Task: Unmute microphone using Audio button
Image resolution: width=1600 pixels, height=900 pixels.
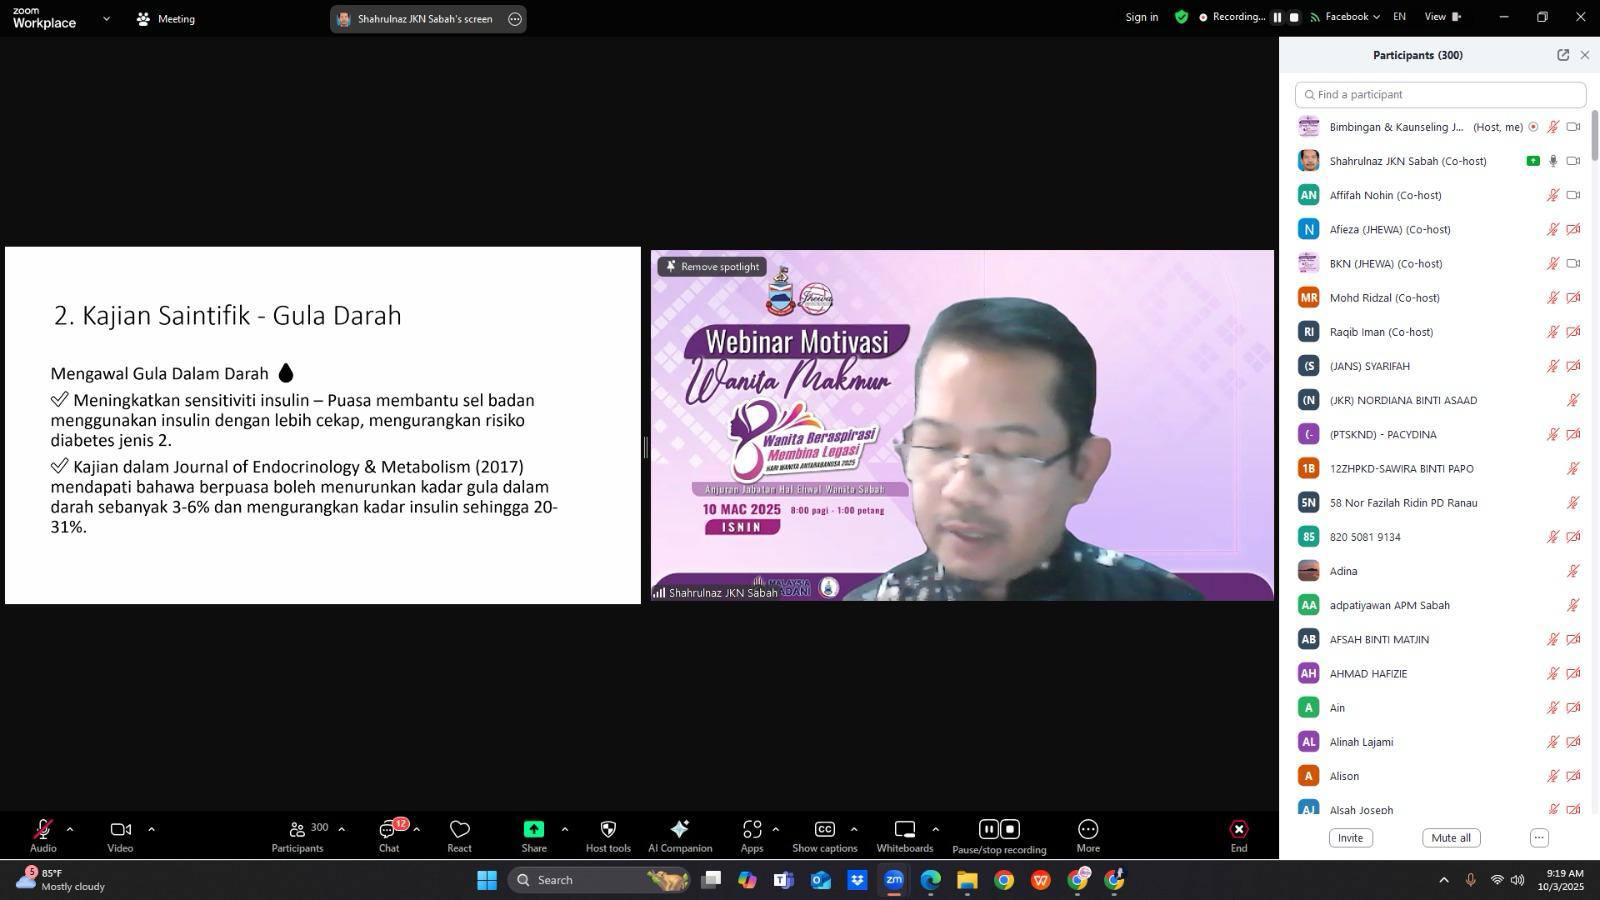Action: click(x=43, y=835)
